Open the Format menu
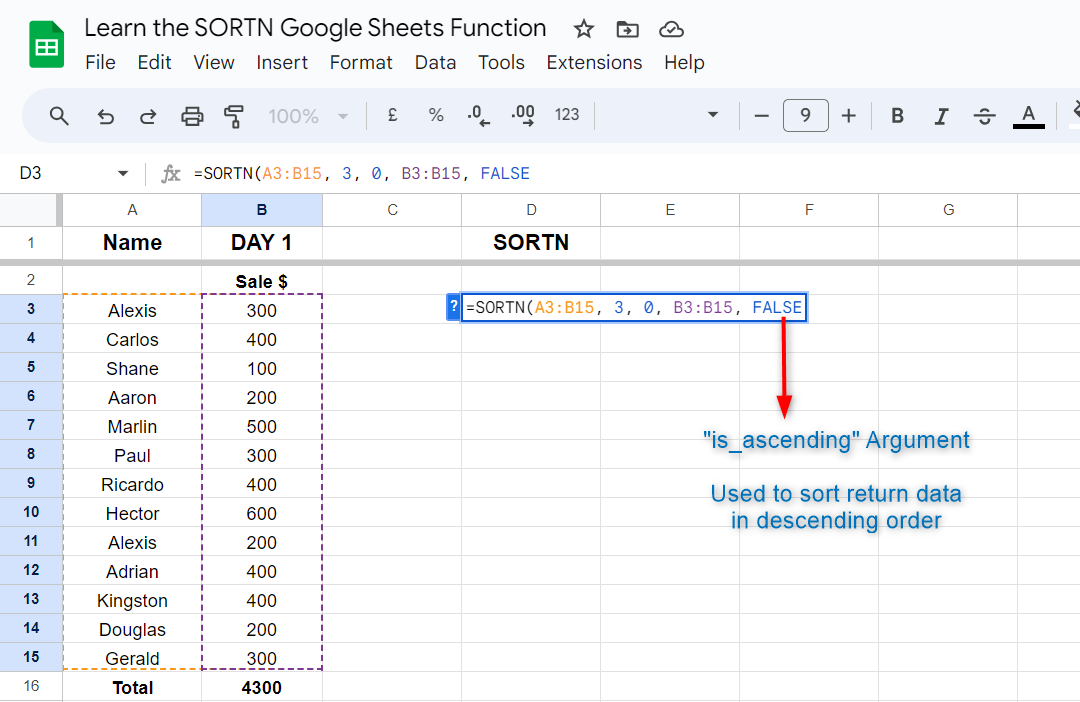1080x702 pixels. tap(361, 63)
